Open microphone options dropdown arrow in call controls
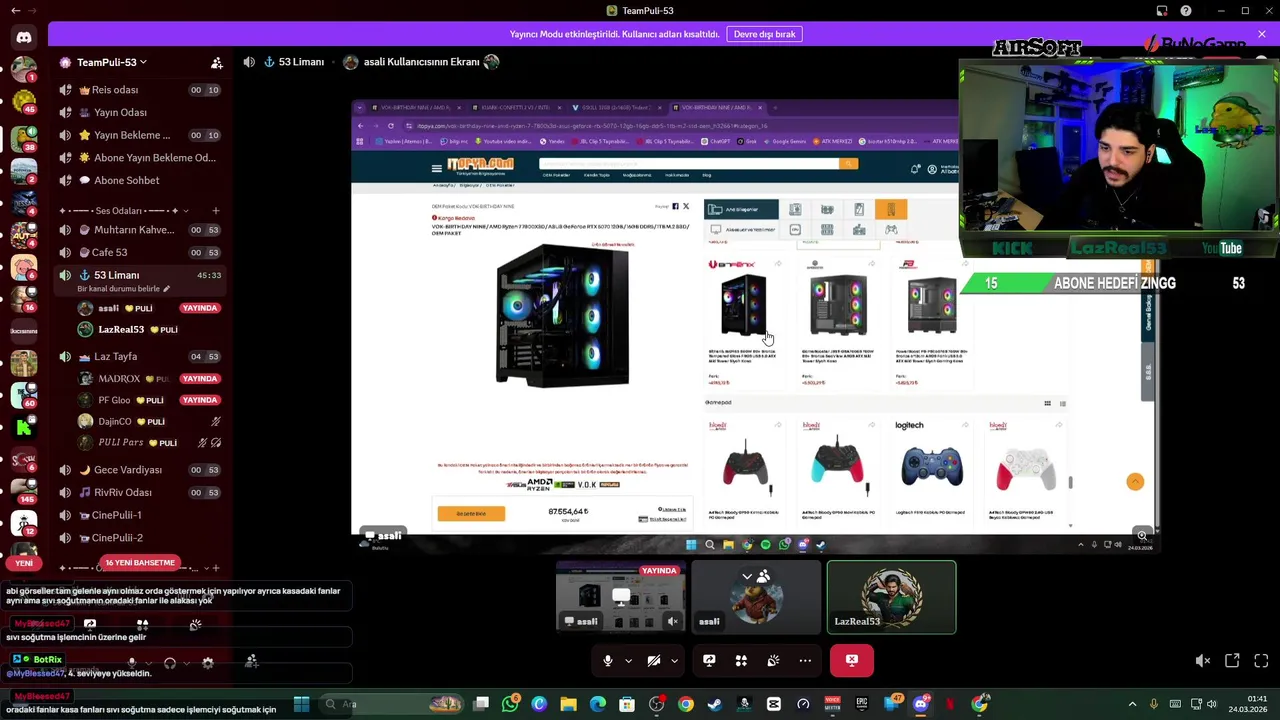 pyautogui.click(x=628, y=660)
